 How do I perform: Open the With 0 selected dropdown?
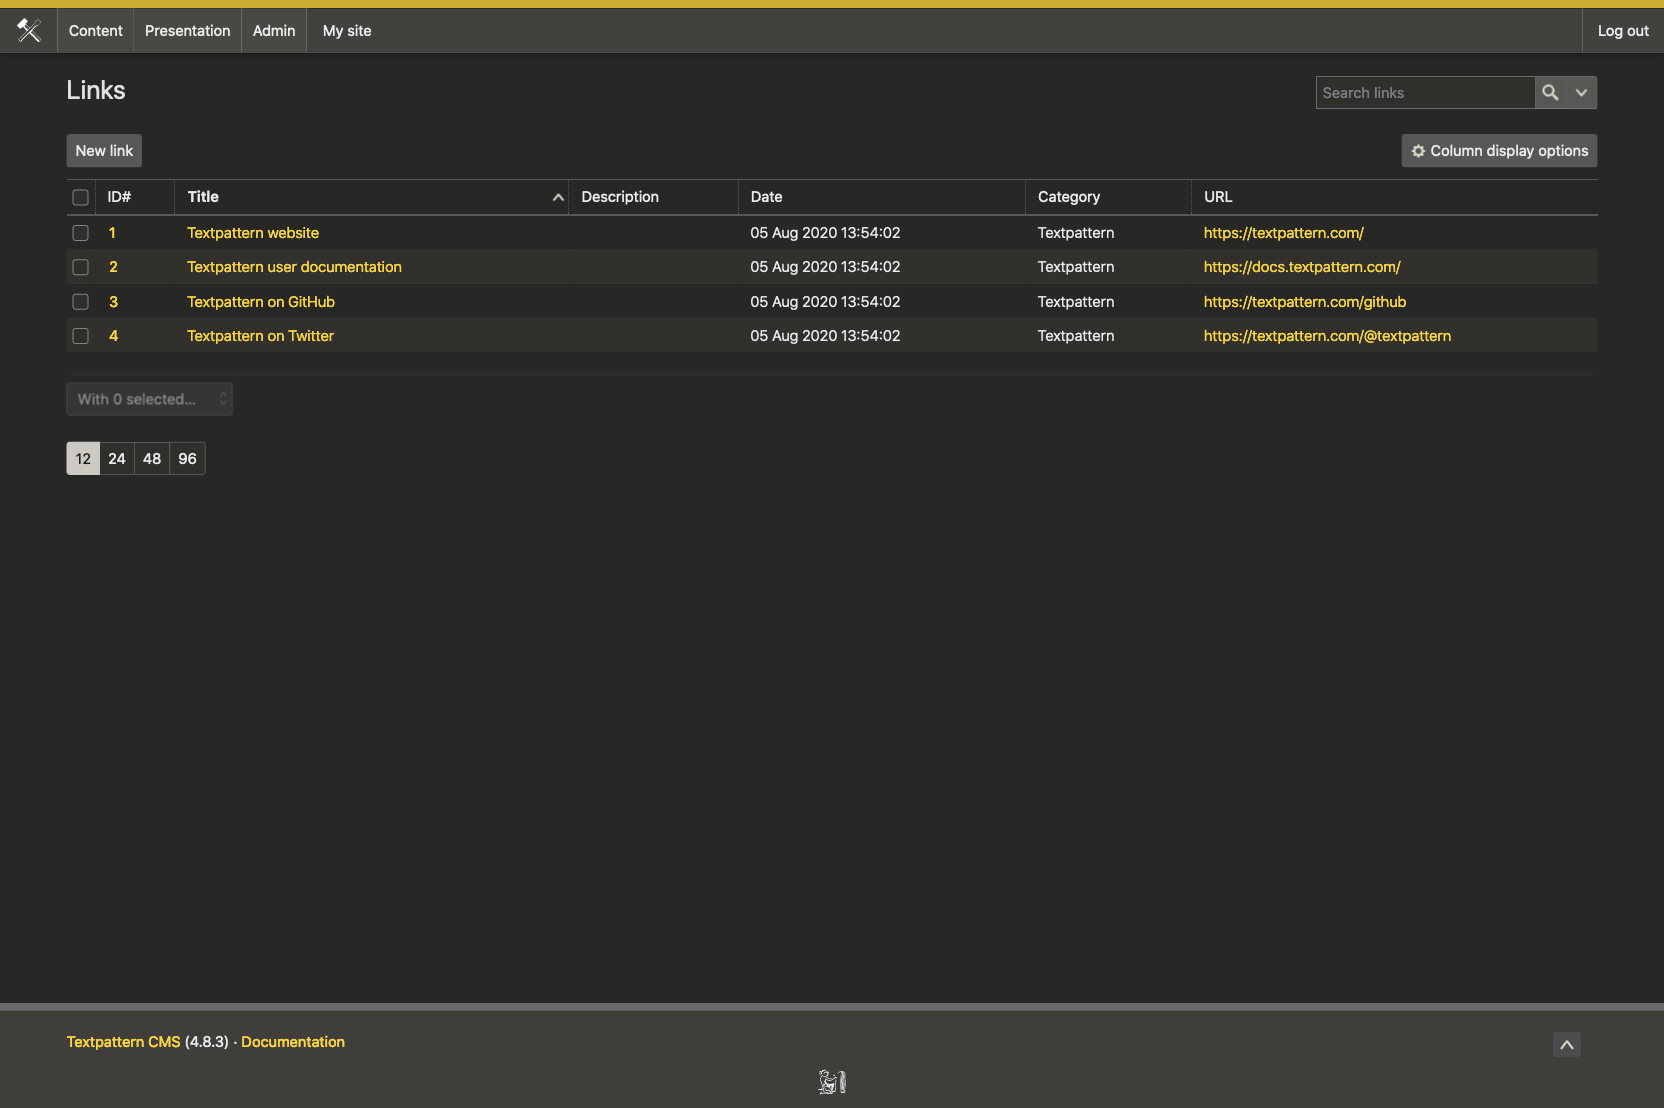coord(149,399)
